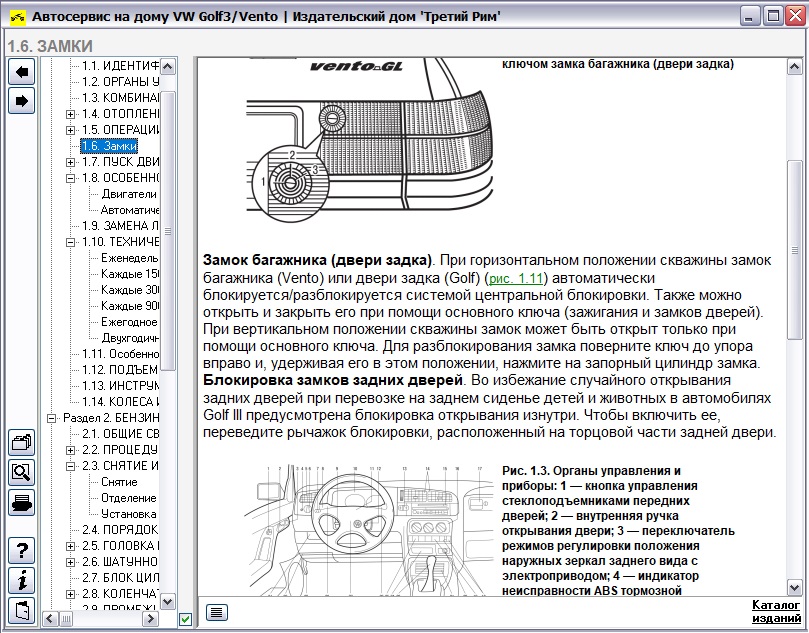Select tree item 1.9. ЗАМЕНА Л
809x633 pixels.
coord(120,226)
